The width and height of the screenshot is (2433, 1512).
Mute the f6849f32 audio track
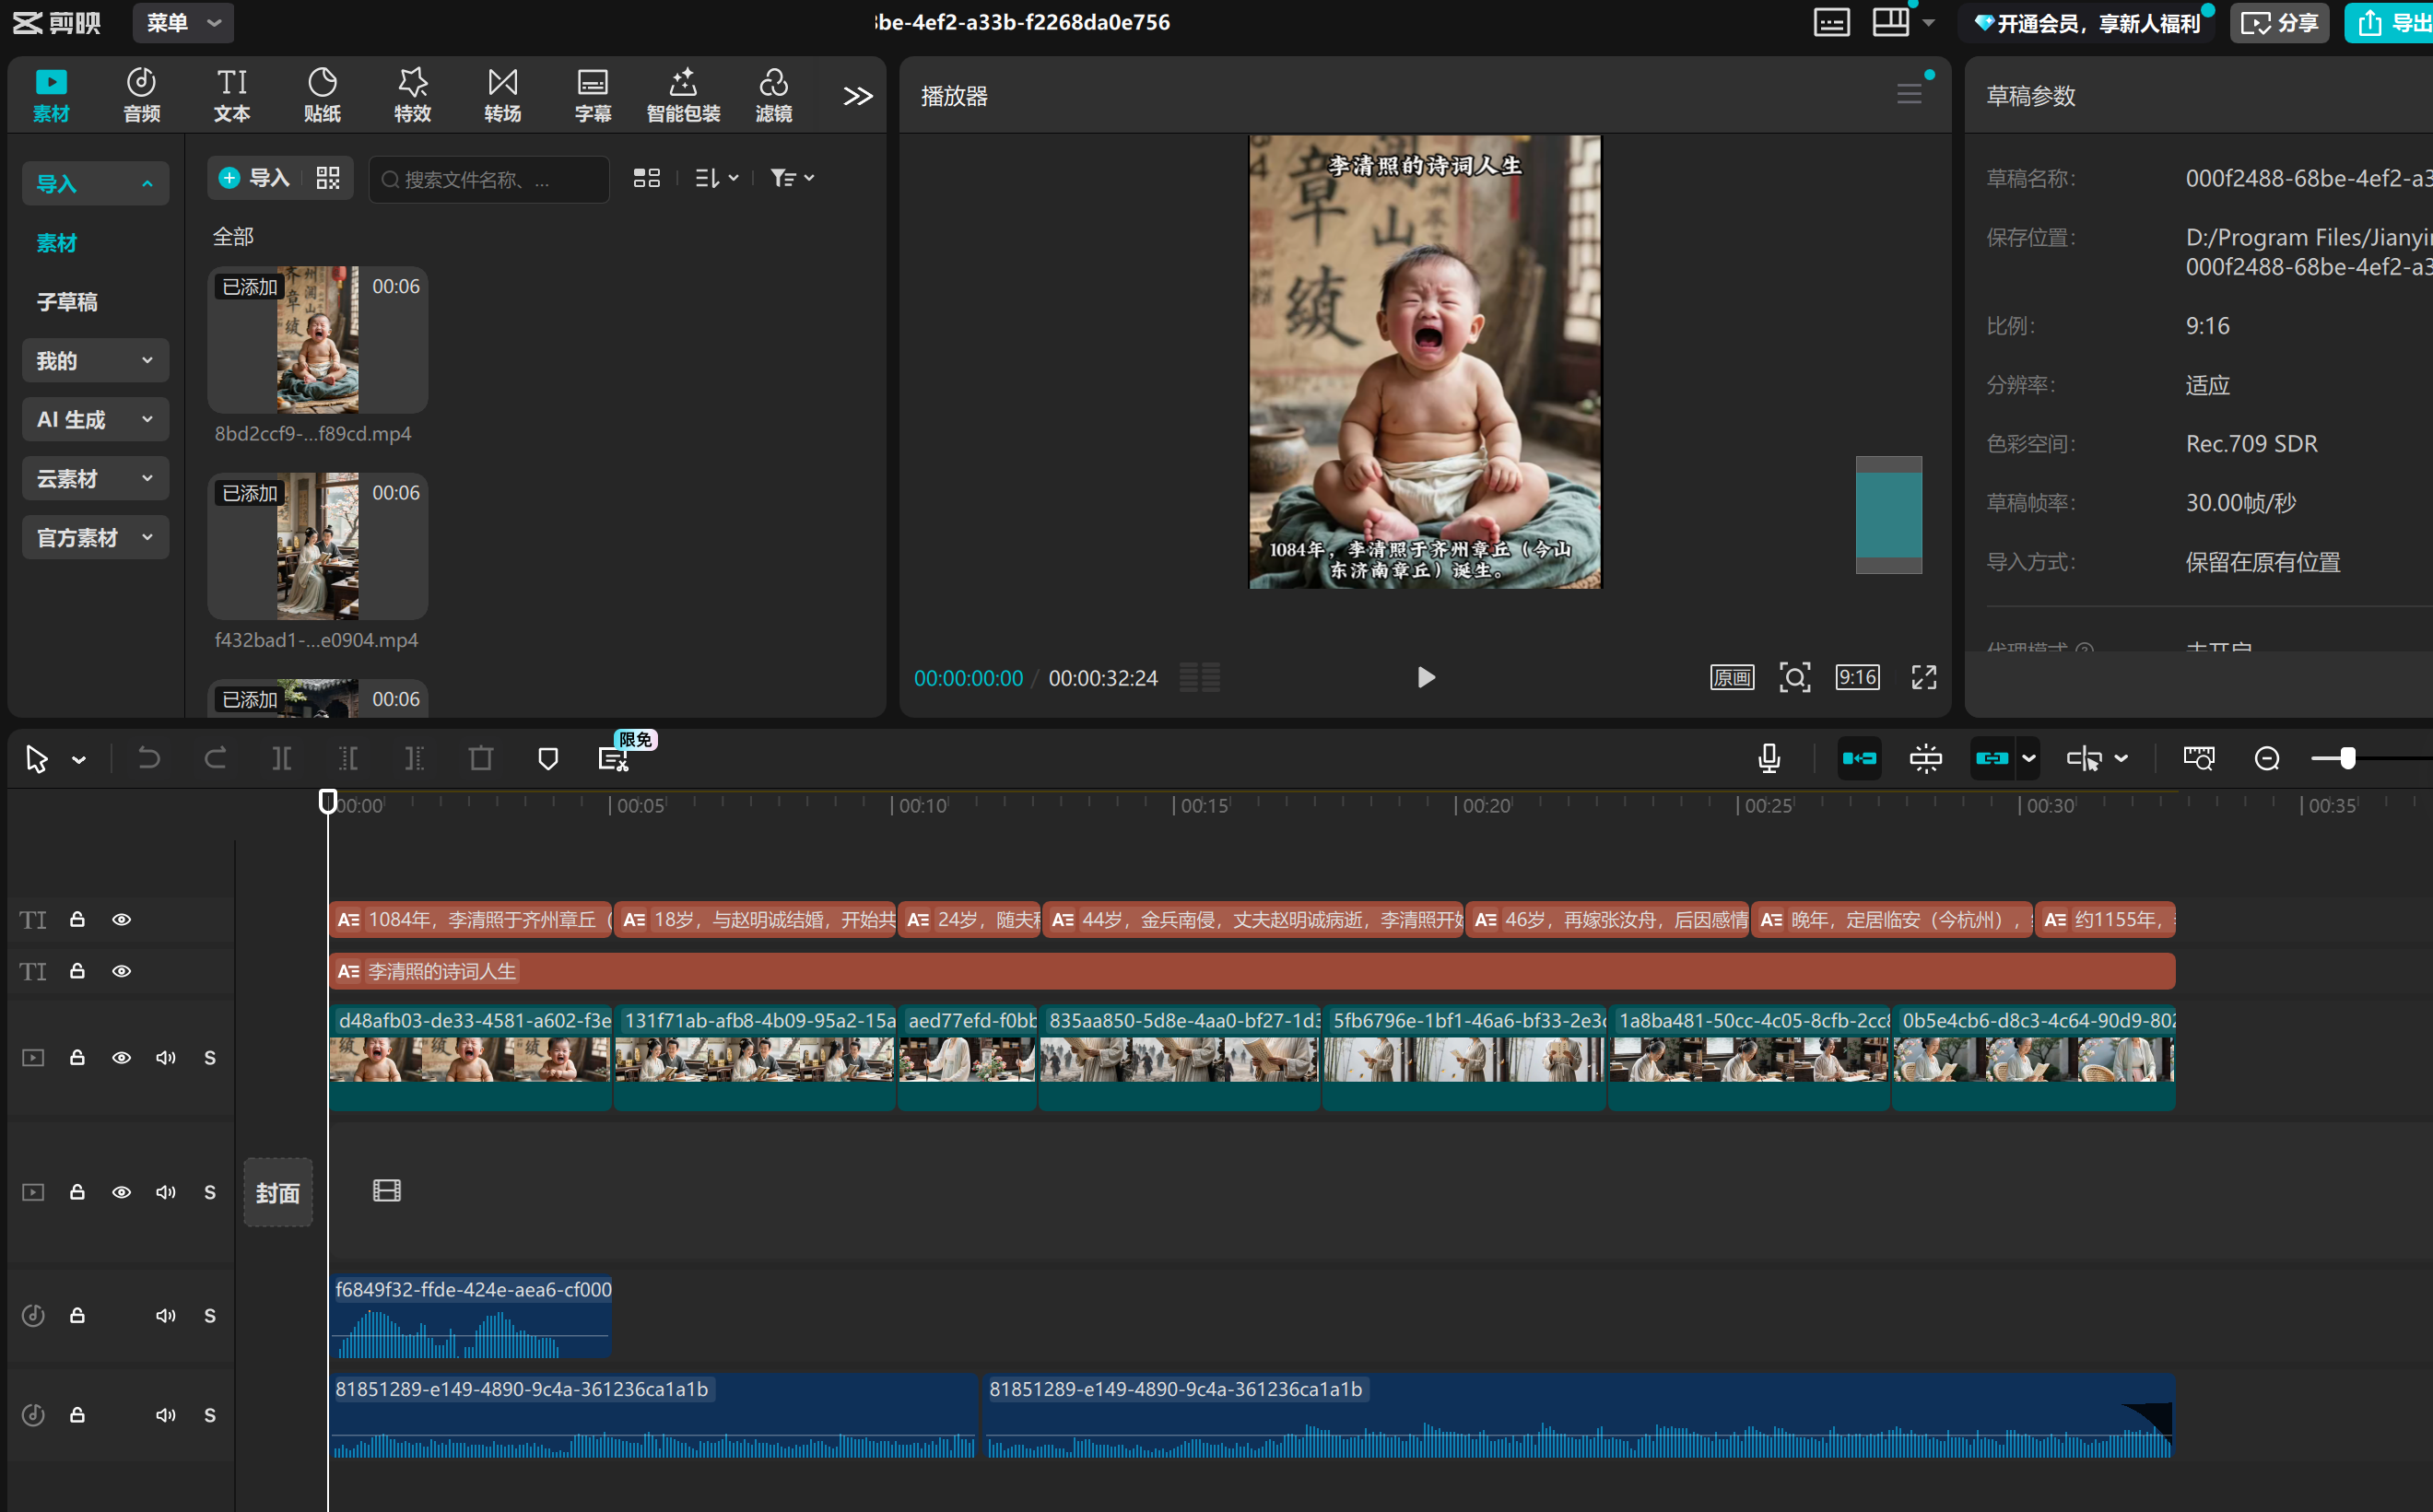point(165,1315)
